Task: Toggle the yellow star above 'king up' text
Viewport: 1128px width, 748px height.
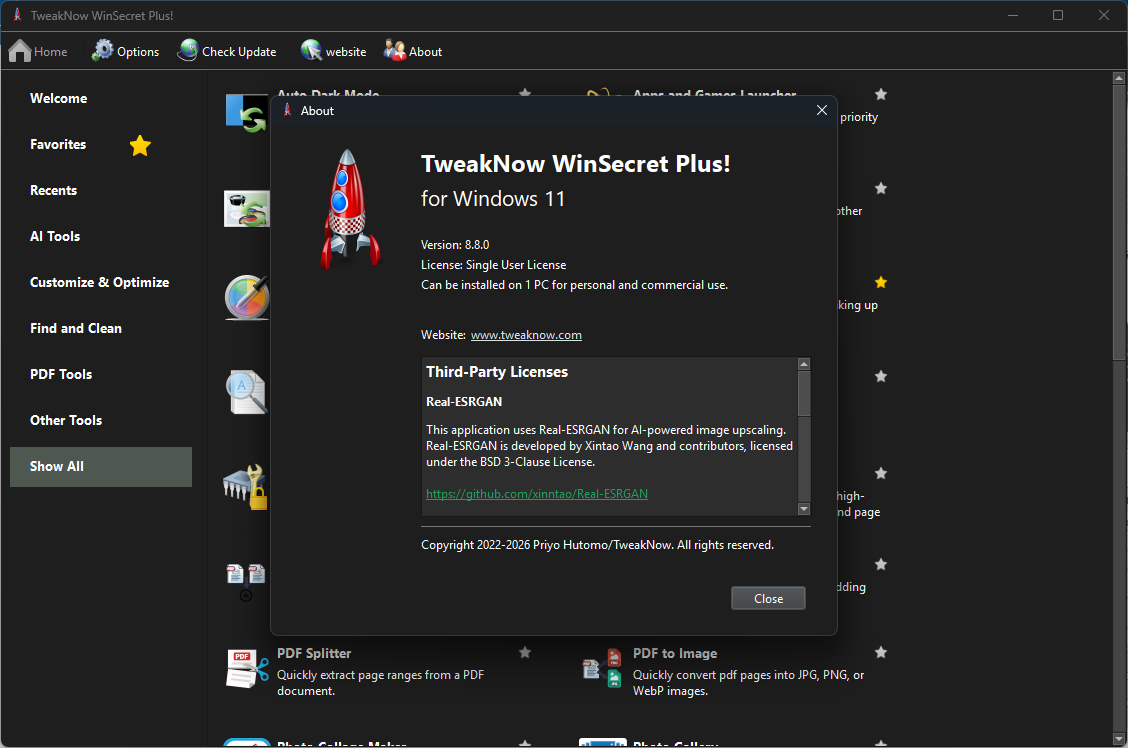Action: [x=881, y=282]
